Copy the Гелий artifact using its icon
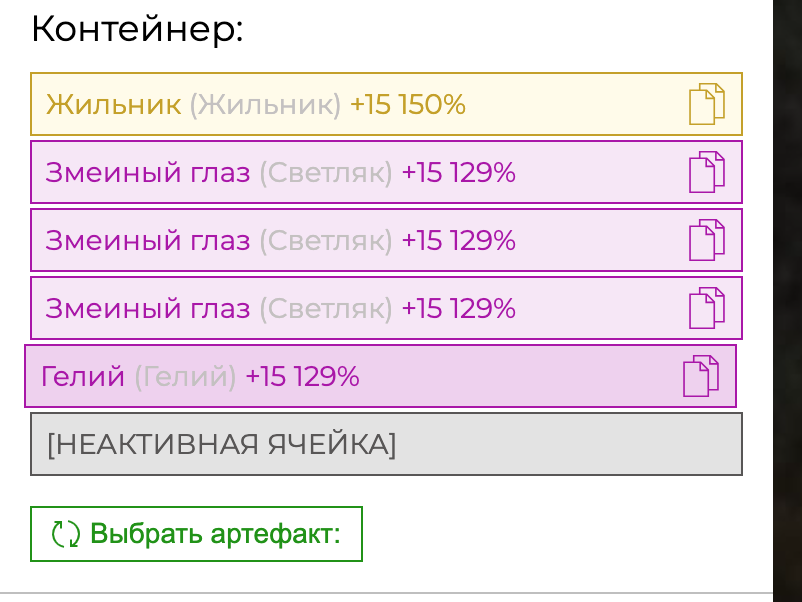Image resolution: width=802 pixels, height=602 pixels. point(701,376)
